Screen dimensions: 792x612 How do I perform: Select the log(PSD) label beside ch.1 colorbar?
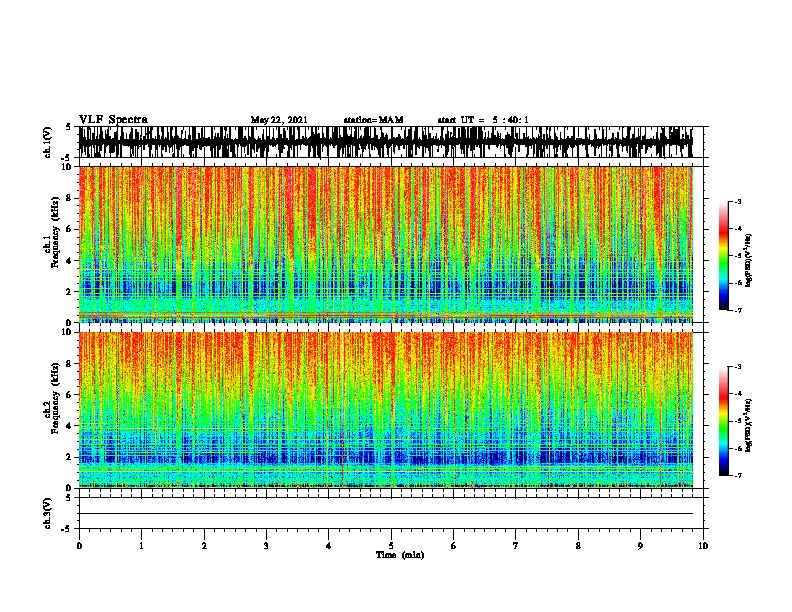click(x=748, y=260)
